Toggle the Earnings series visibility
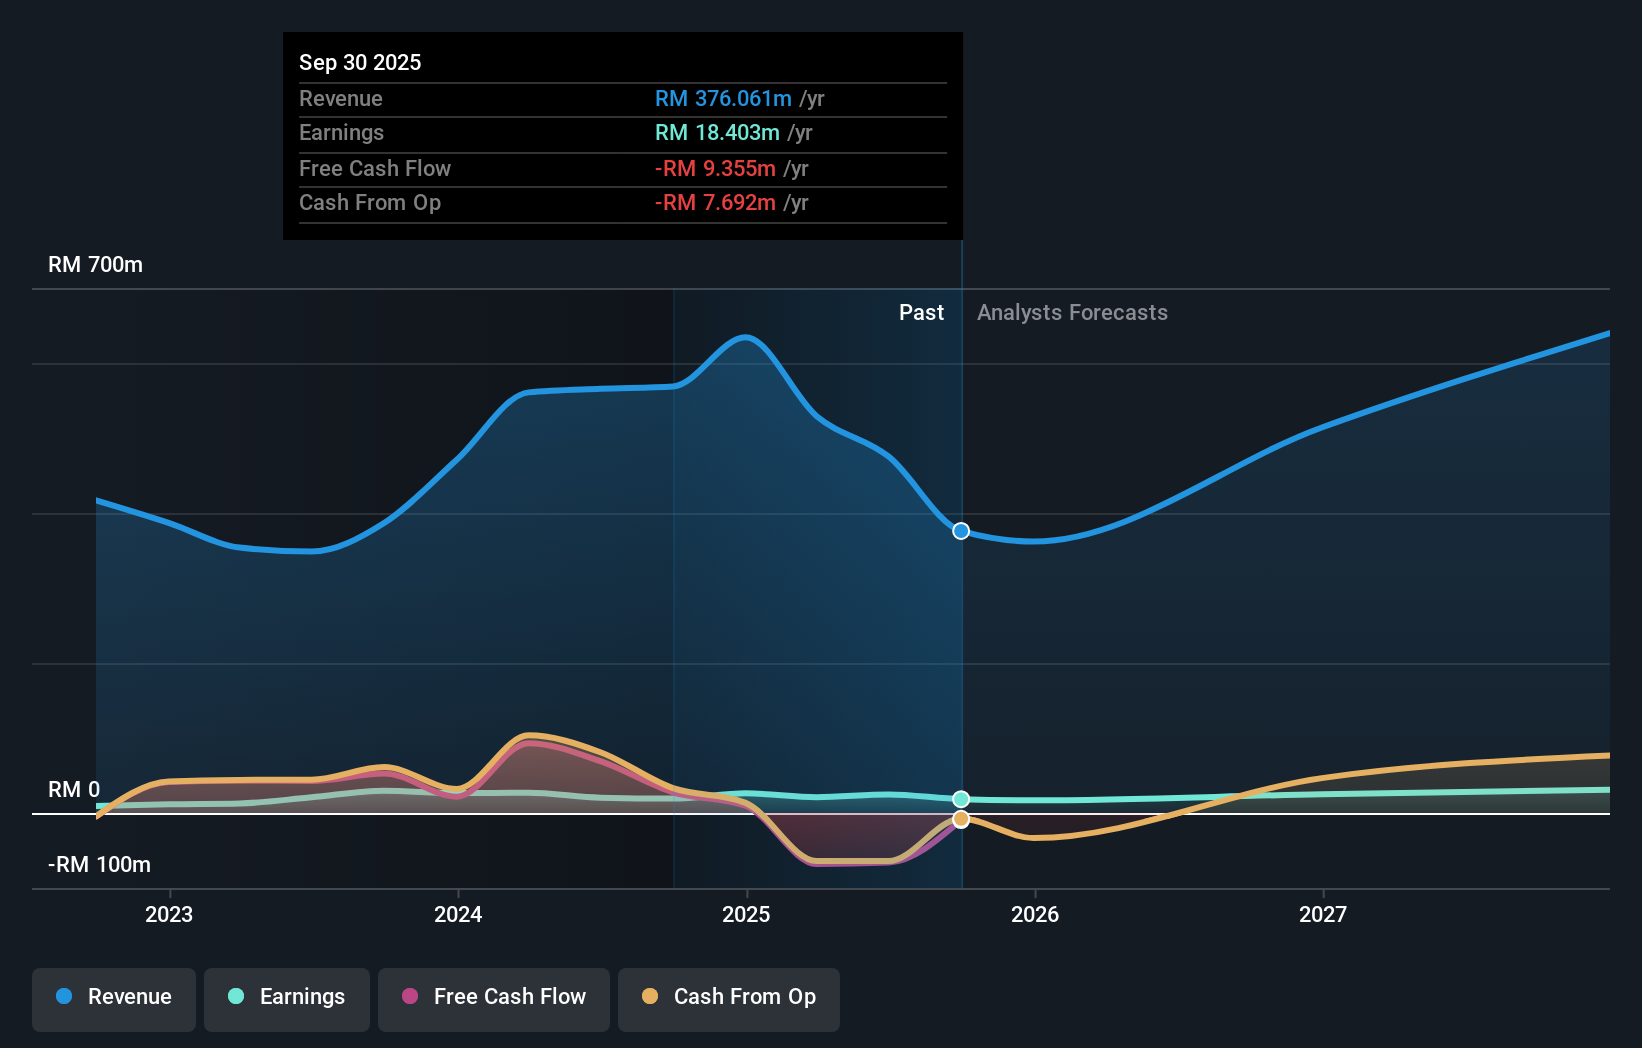This screenshot has height=1048, width=1642. pyautogui.click(x=287, y=997)
